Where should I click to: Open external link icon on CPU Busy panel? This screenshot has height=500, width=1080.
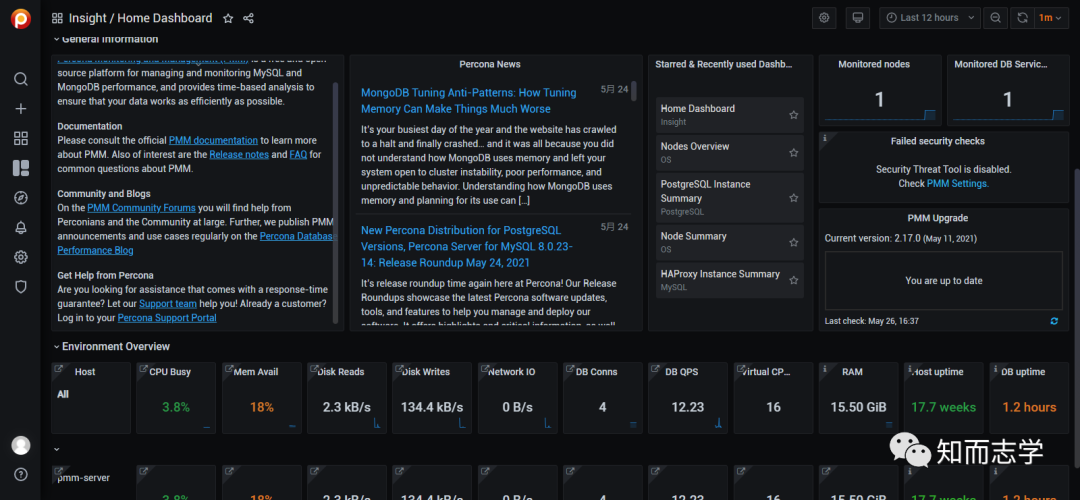point(144,369)
